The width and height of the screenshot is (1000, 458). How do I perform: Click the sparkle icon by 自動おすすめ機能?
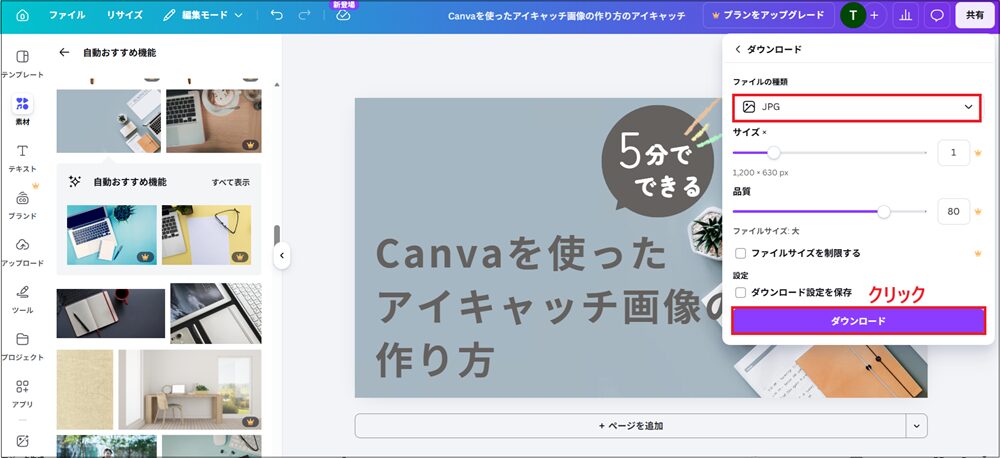[75, 182]
